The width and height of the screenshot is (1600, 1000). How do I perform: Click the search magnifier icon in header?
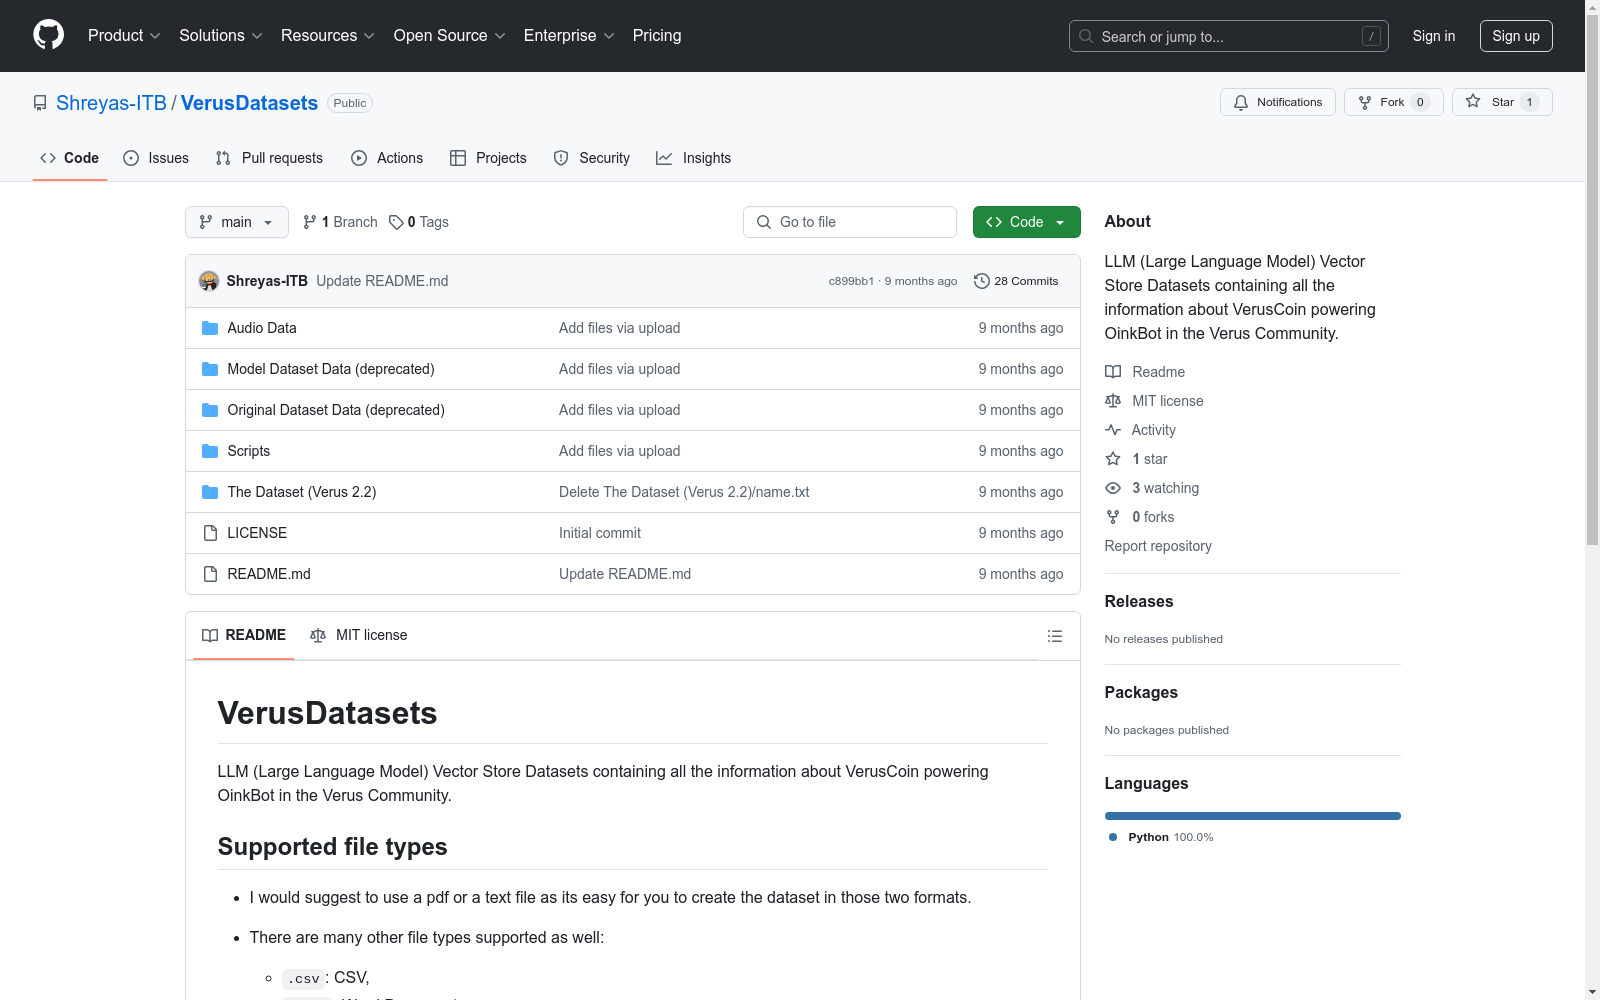[1086, 36]
